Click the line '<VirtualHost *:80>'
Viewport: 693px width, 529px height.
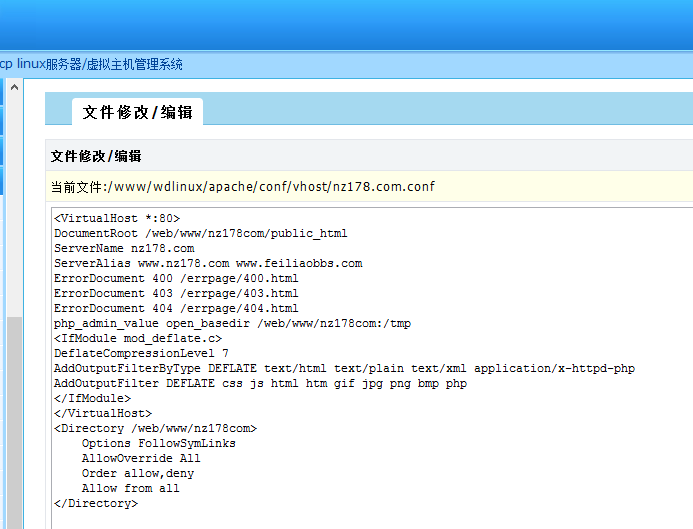click(x=117, y=218)
